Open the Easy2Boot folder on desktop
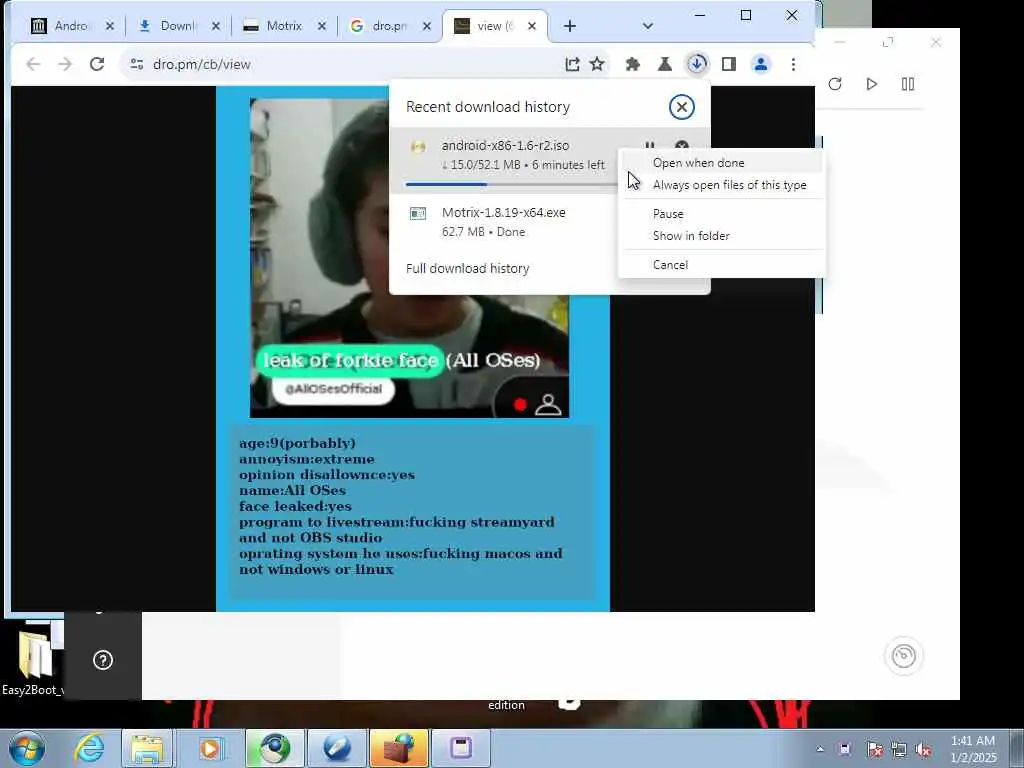The image size is (1024, 768). tap(33, 661)
